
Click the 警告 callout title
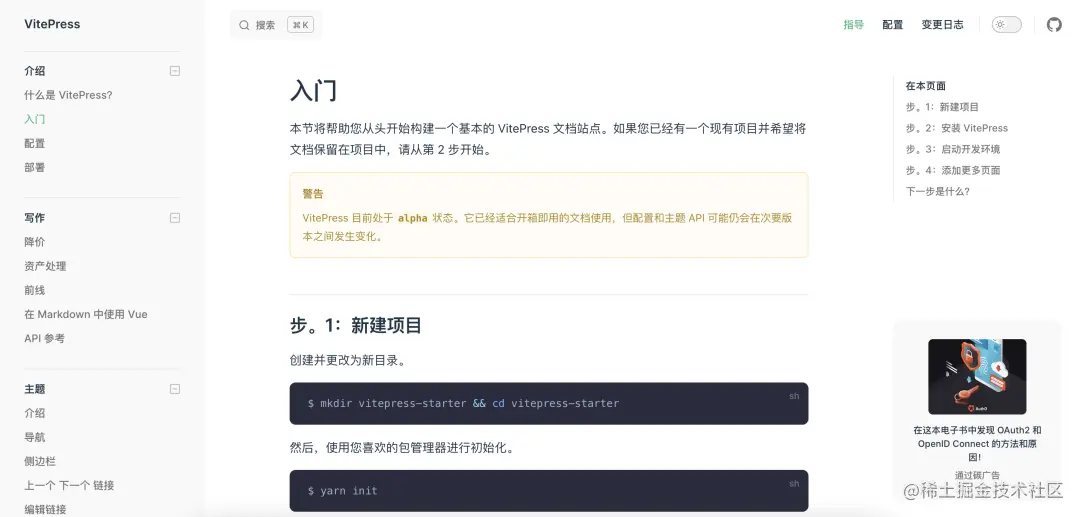pyautogui.click(x=313, y=194)
